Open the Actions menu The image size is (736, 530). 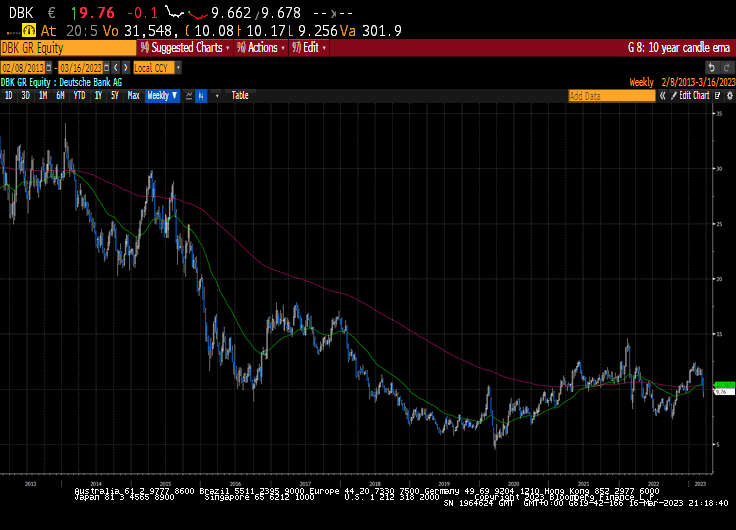[261, 48]
